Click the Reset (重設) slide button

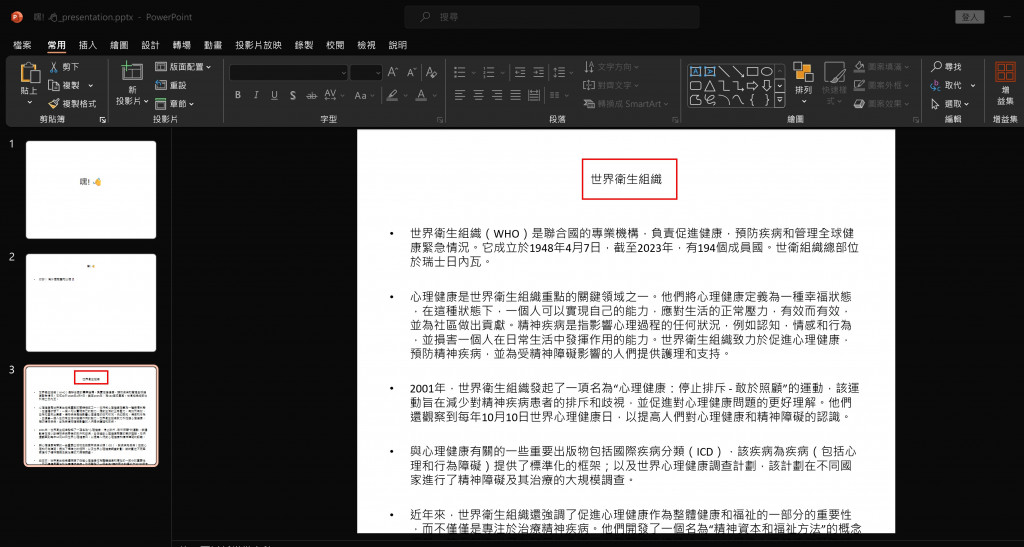click(x=170, y=86)
